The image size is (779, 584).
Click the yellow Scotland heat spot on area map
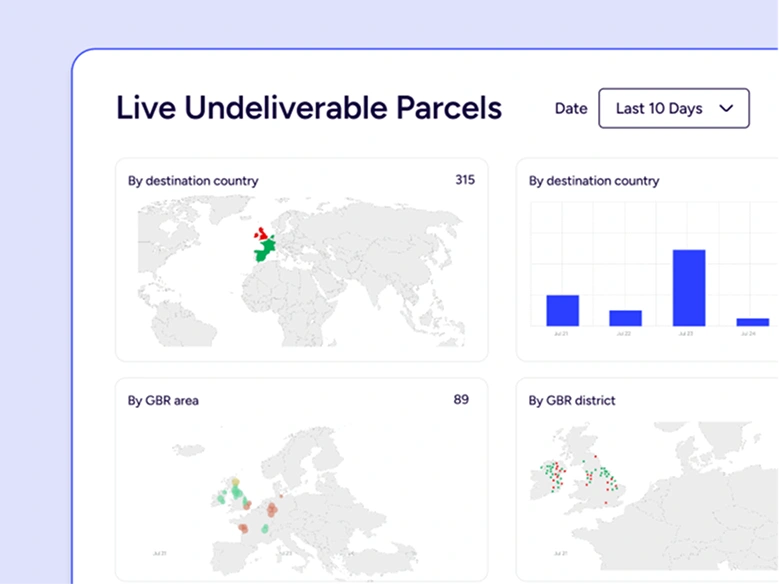coord(235,482)
